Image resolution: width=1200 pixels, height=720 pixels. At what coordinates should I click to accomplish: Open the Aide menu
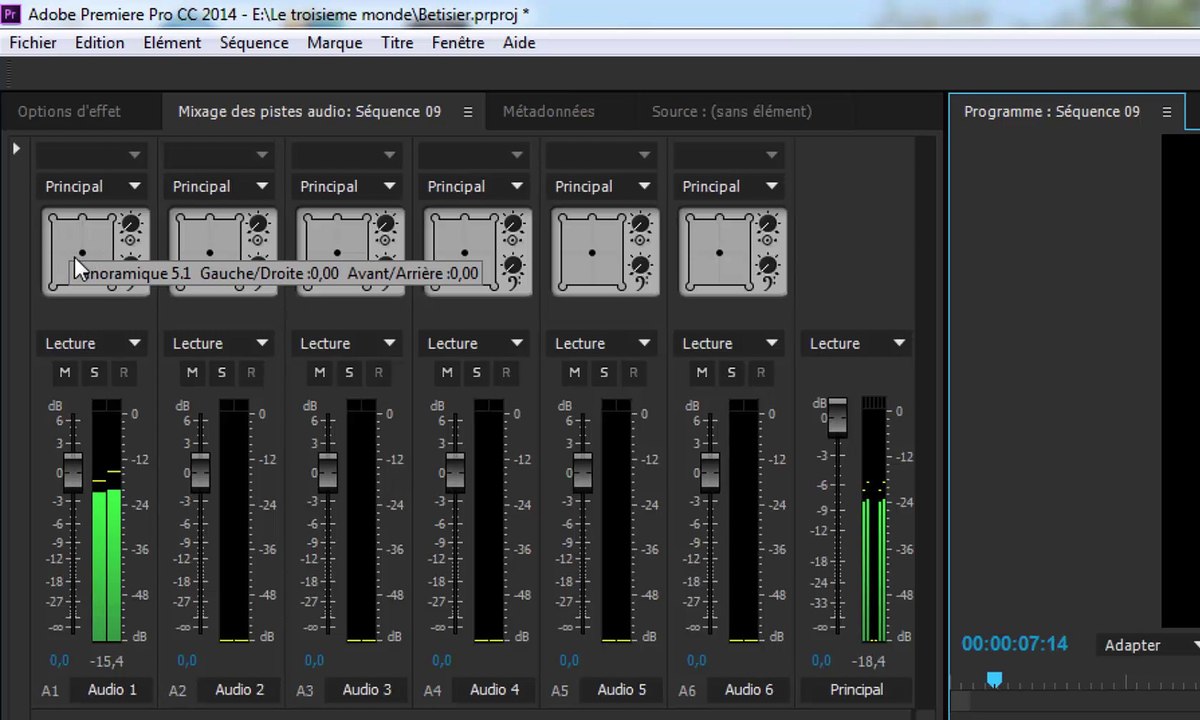pyautogui.click(x=519, y=43)
